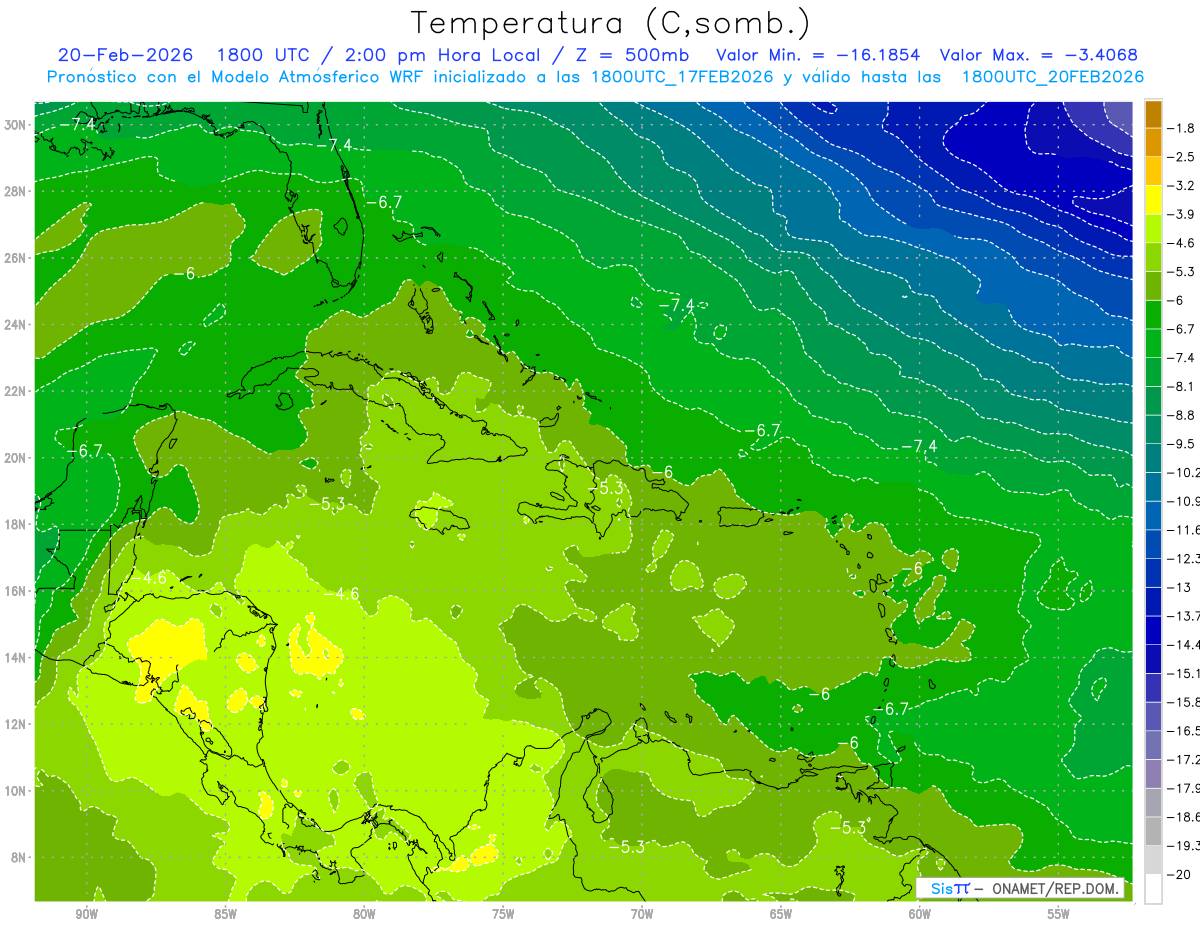Click the colorbar label "-1.8"
Image resolution: width=1200 pixels, height=927 pixels.
[x=1182, y=128]
